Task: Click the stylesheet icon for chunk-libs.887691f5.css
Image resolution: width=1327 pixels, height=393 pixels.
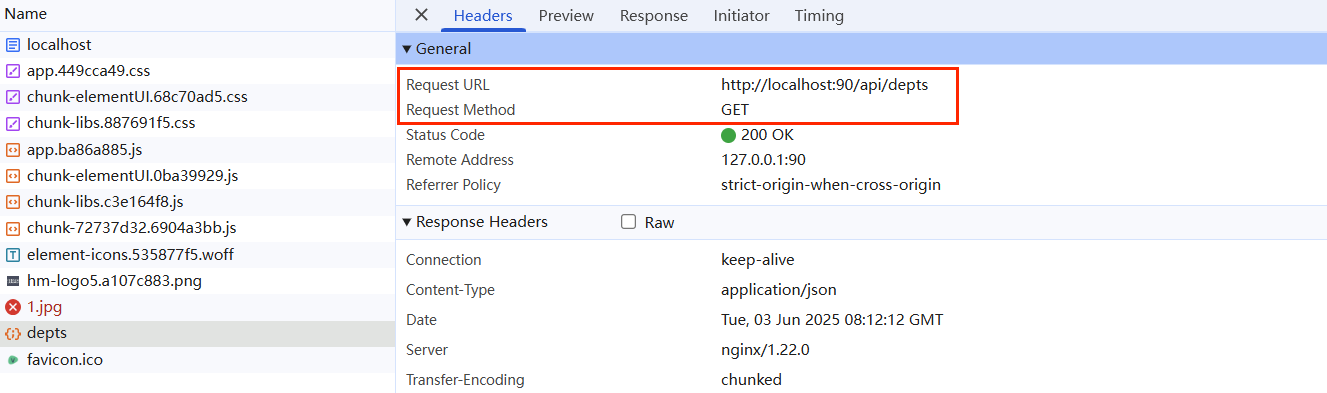Action: (13, 124)
